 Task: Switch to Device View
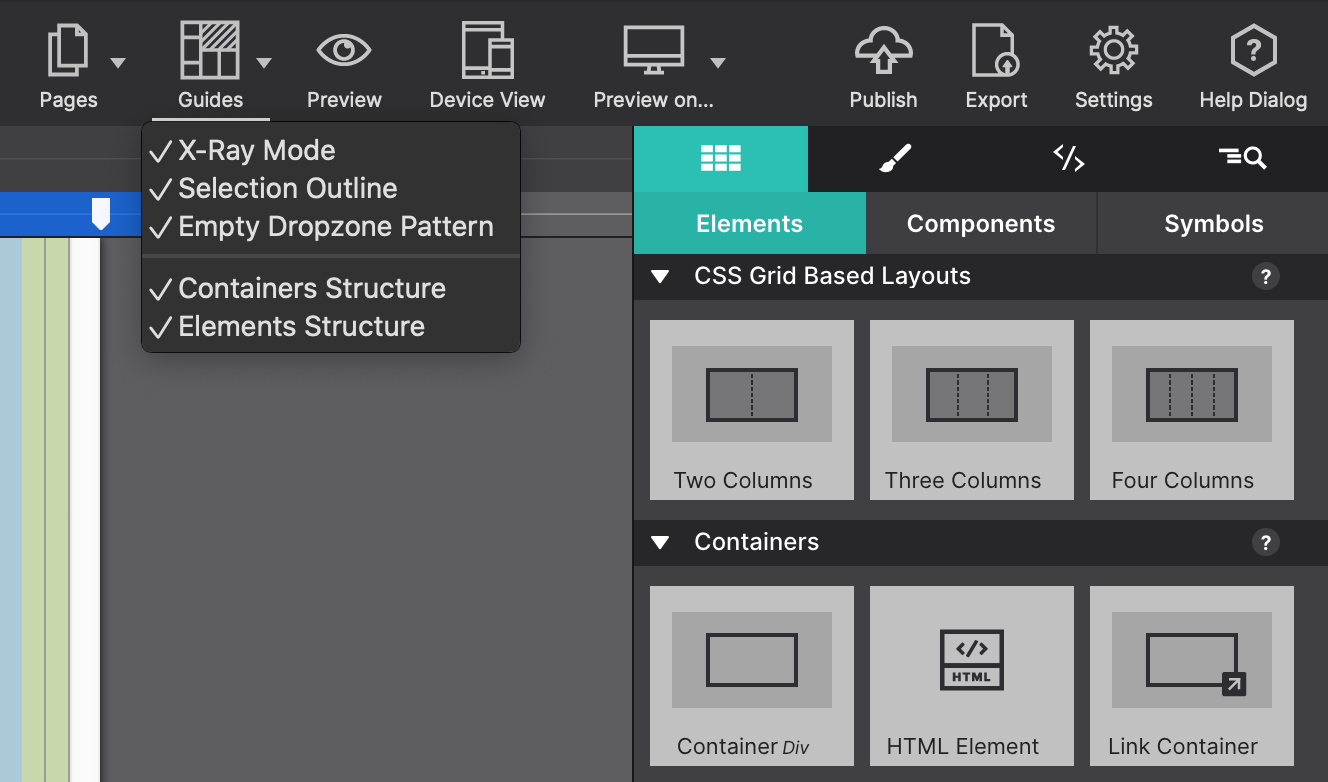(x=487, y=50)
